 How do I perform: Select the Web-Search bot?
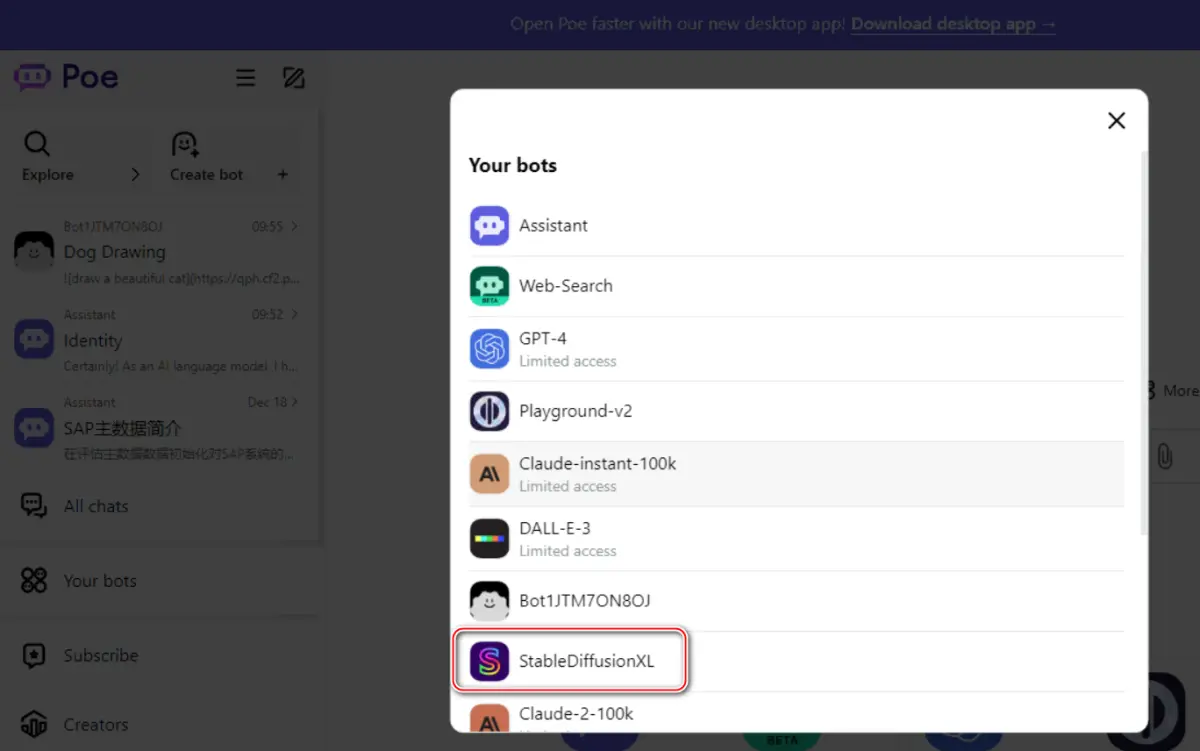pos(796,286)
